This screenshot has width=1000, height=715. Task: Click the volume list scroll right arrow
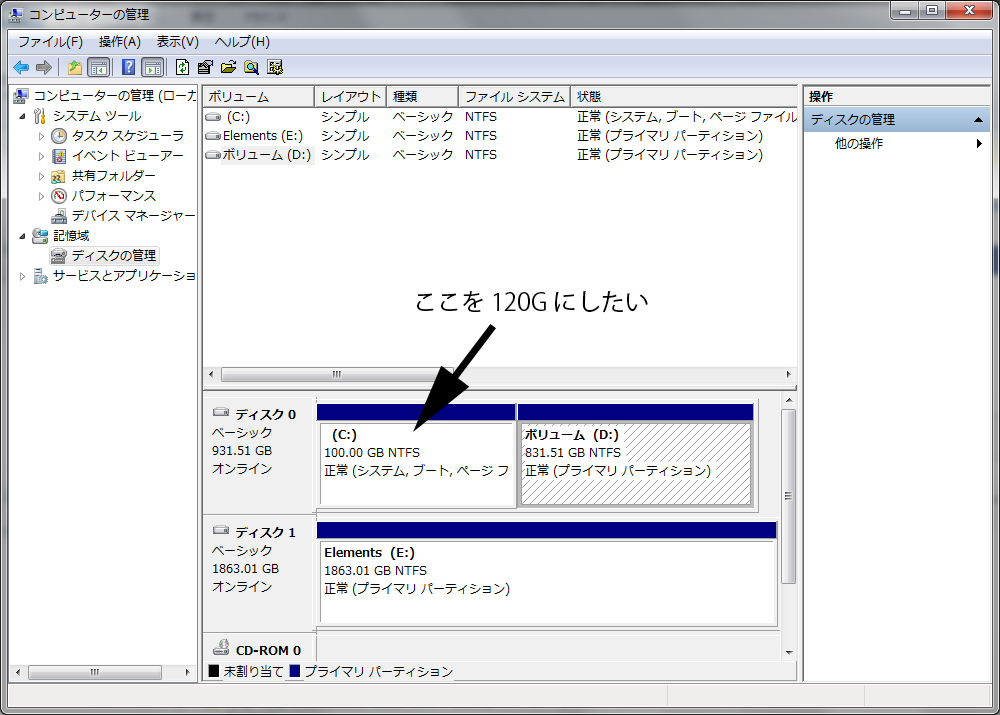click(788, 374)
